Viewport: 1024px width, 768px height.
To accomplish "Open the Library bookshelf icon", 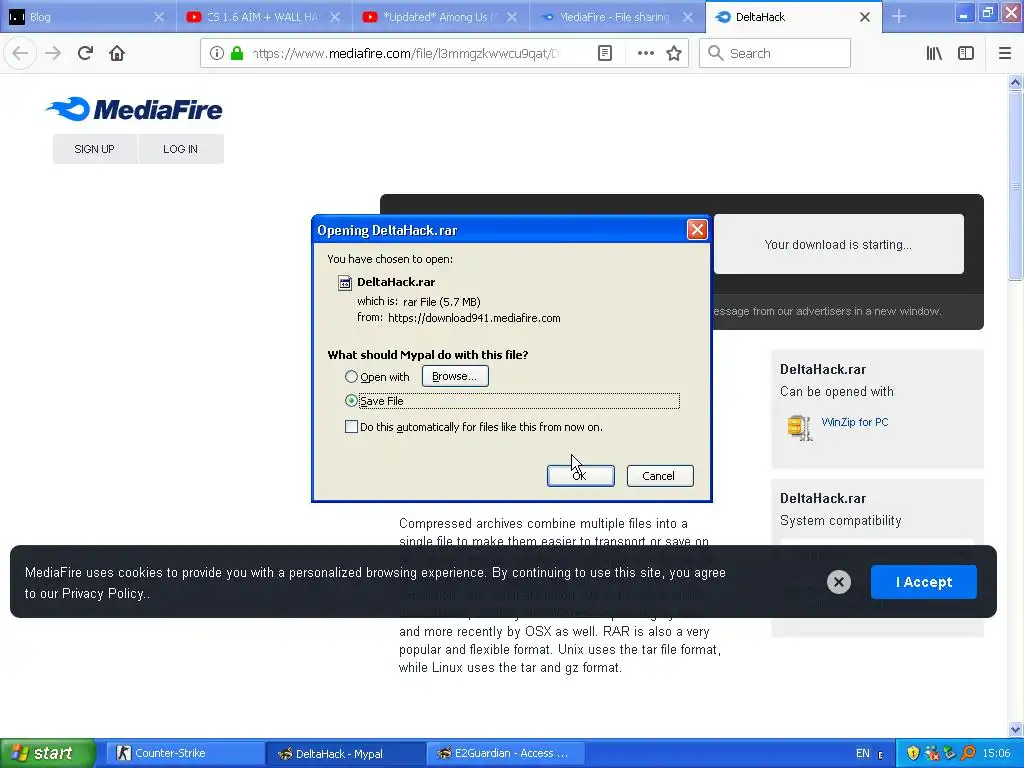I will click(934, 54).
